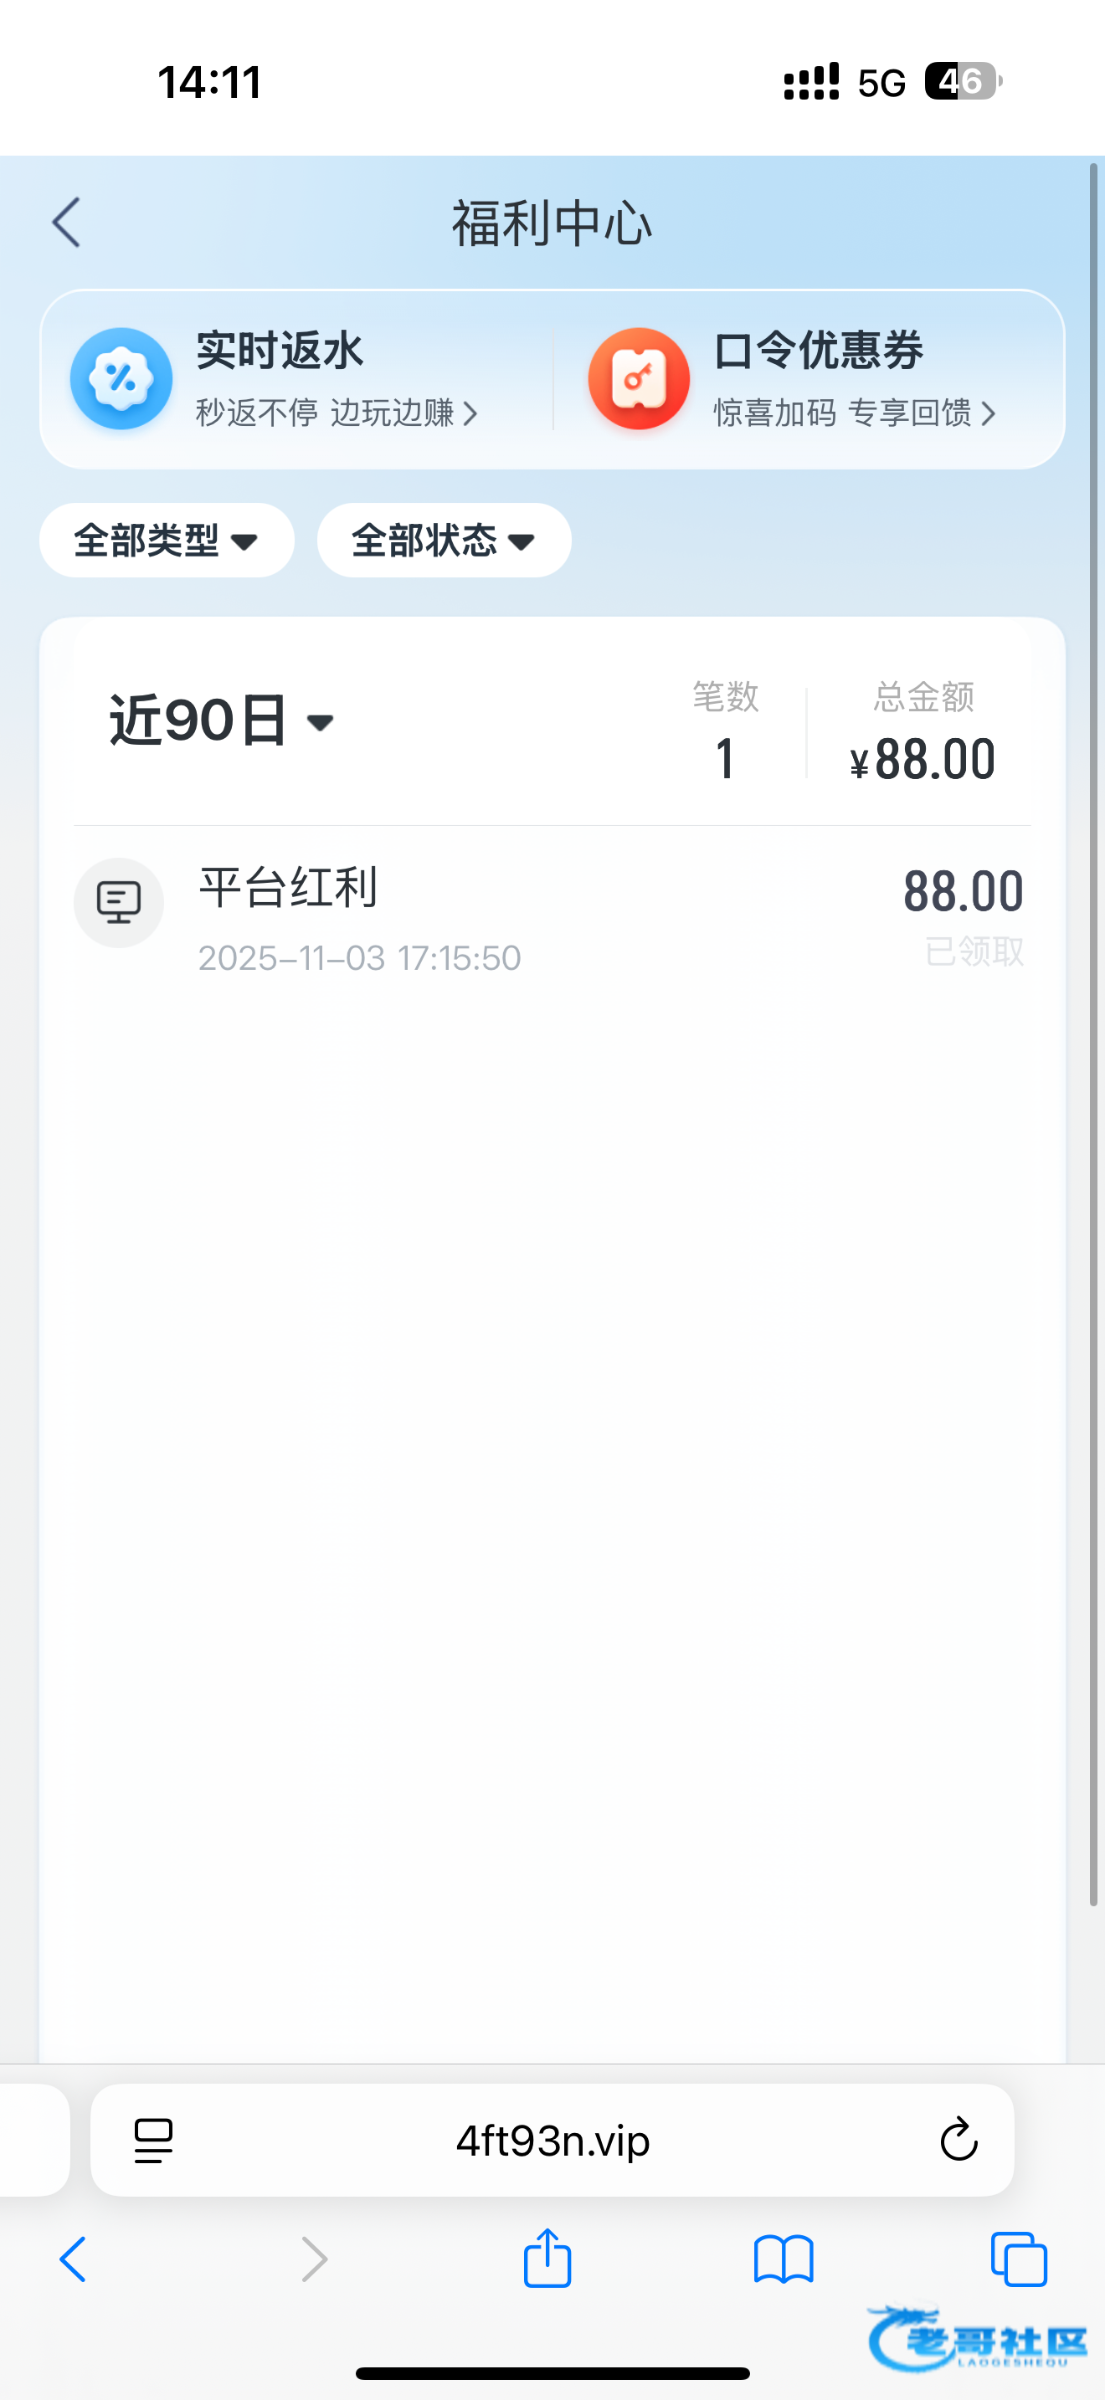Open Safari page settings icon in address bar
1105x2400 pixels.
point(153,2141)
